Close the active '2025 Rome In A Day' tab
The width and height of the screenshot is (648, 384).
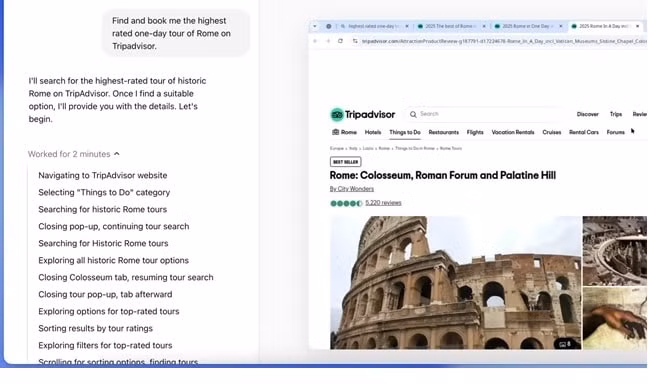[638, 26]
